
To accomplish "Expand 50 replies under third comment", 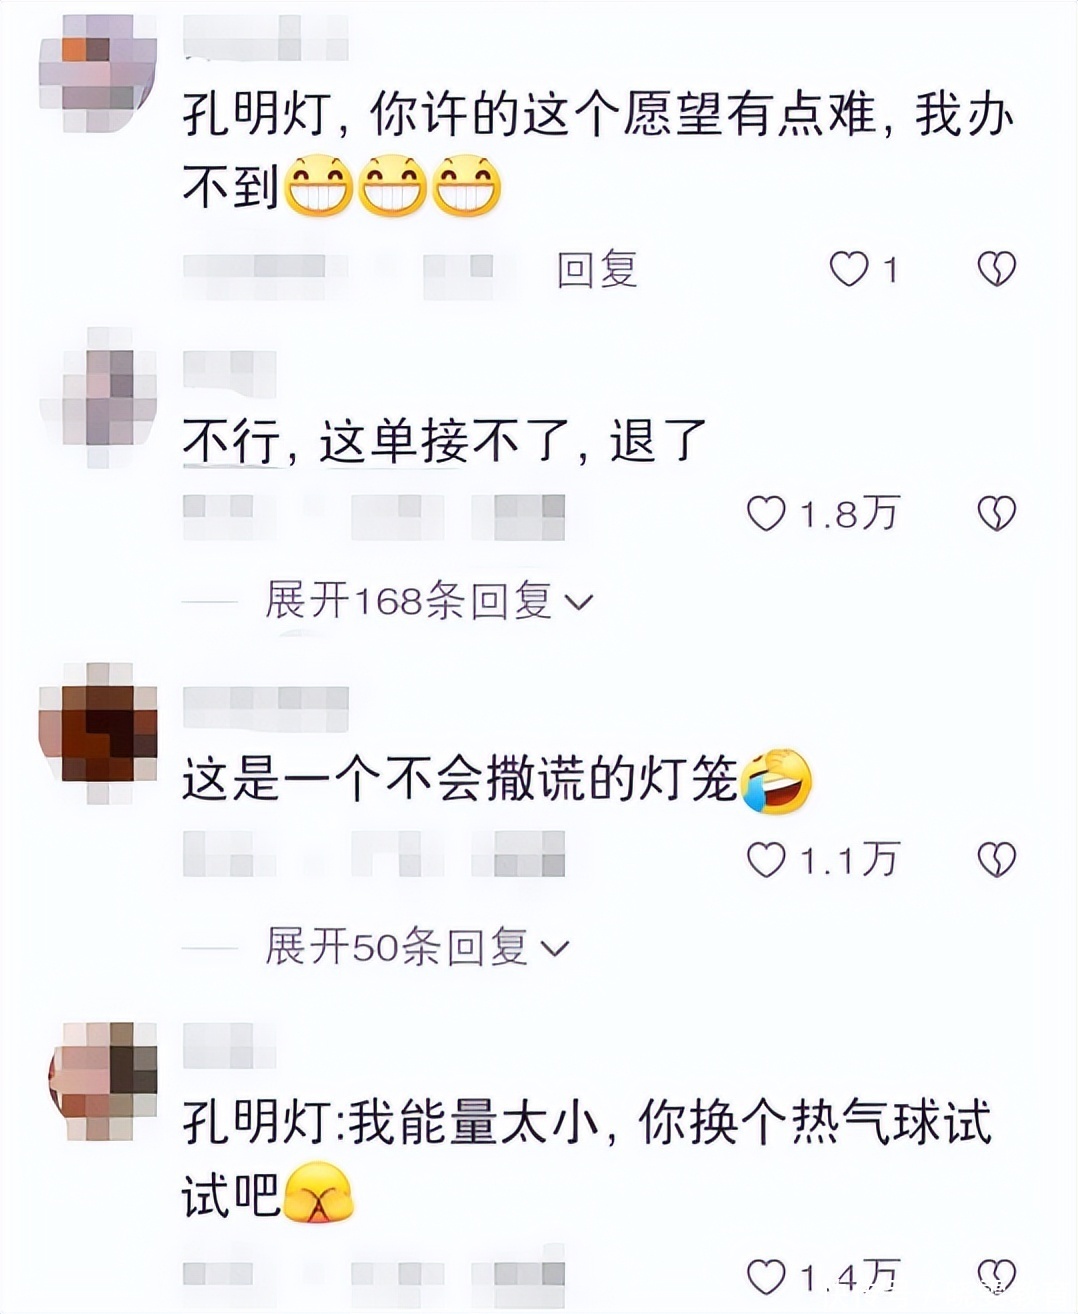I will (416, 946).
